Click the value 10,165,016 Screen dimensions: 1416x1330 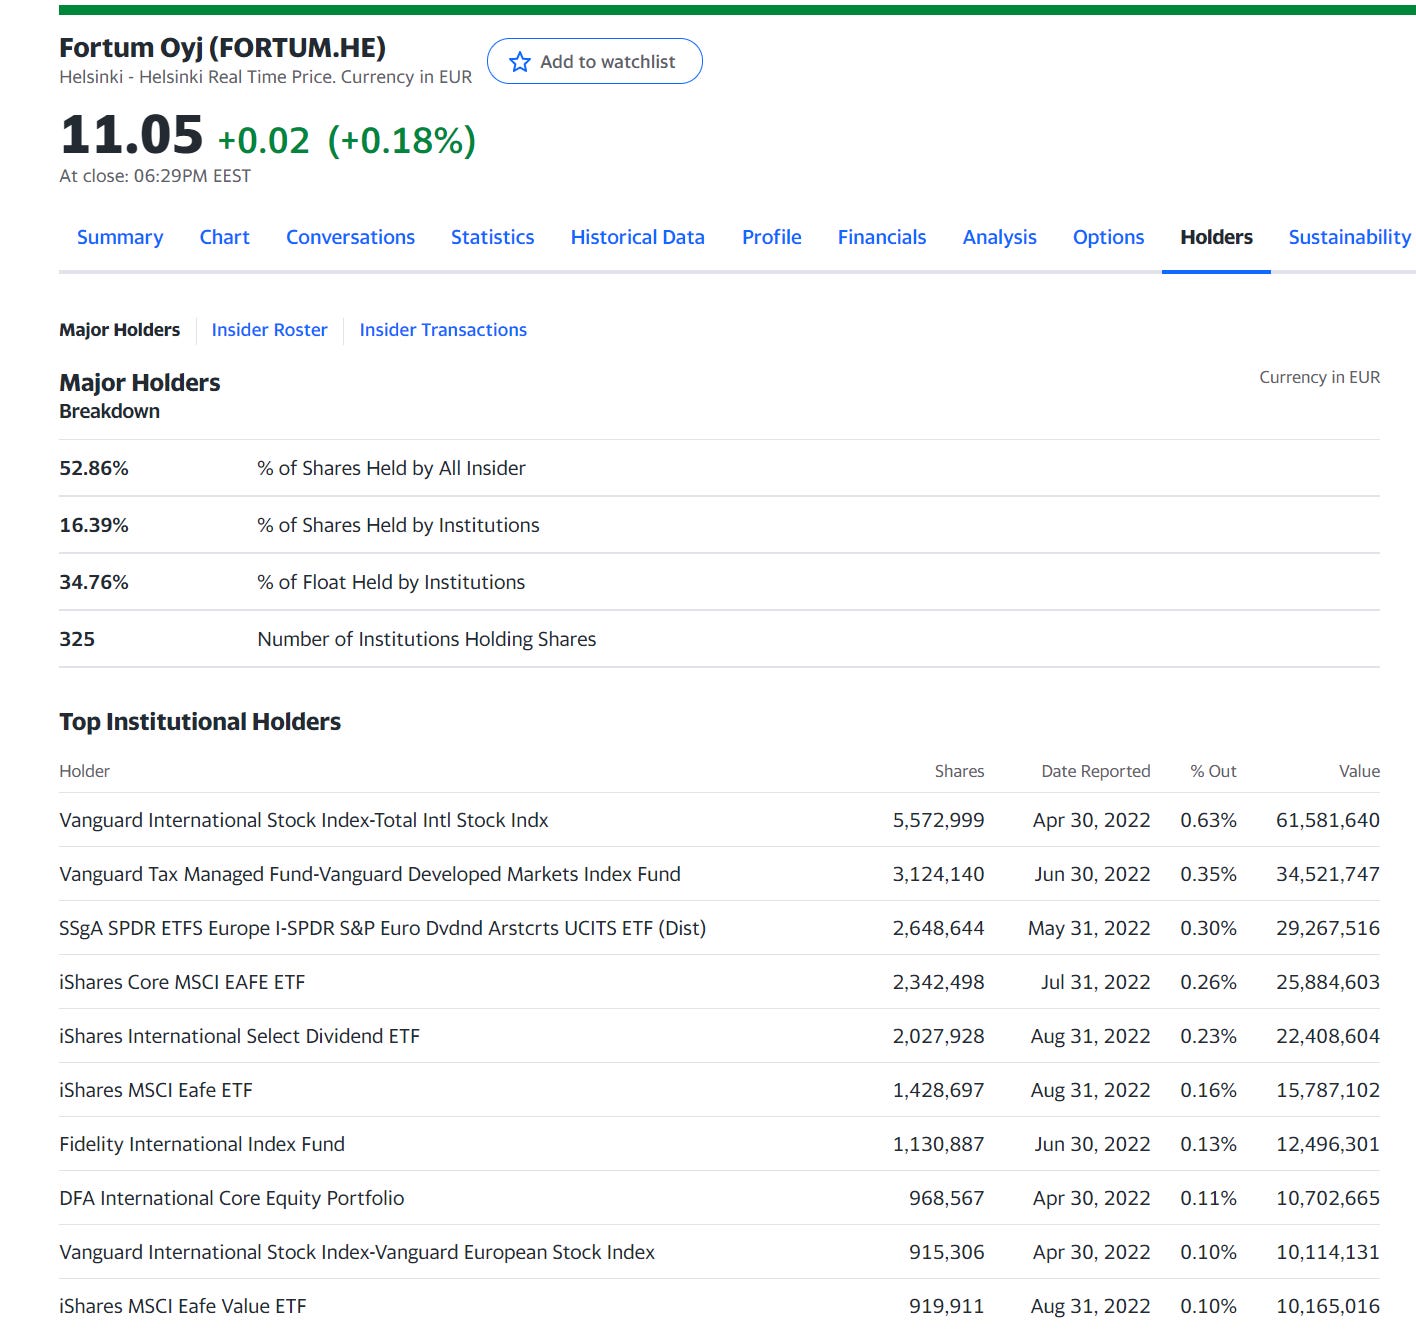tap(1328, 1306)
